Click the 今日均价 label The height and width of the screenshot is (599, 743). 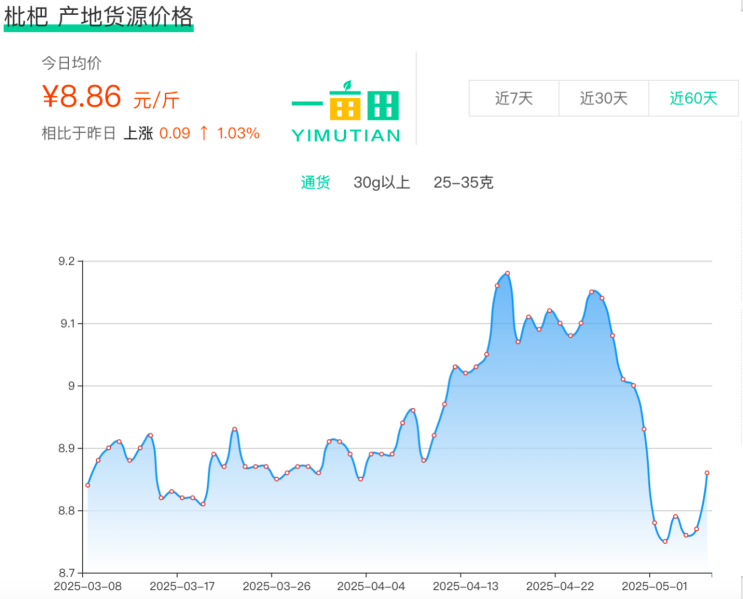point(72,63)
